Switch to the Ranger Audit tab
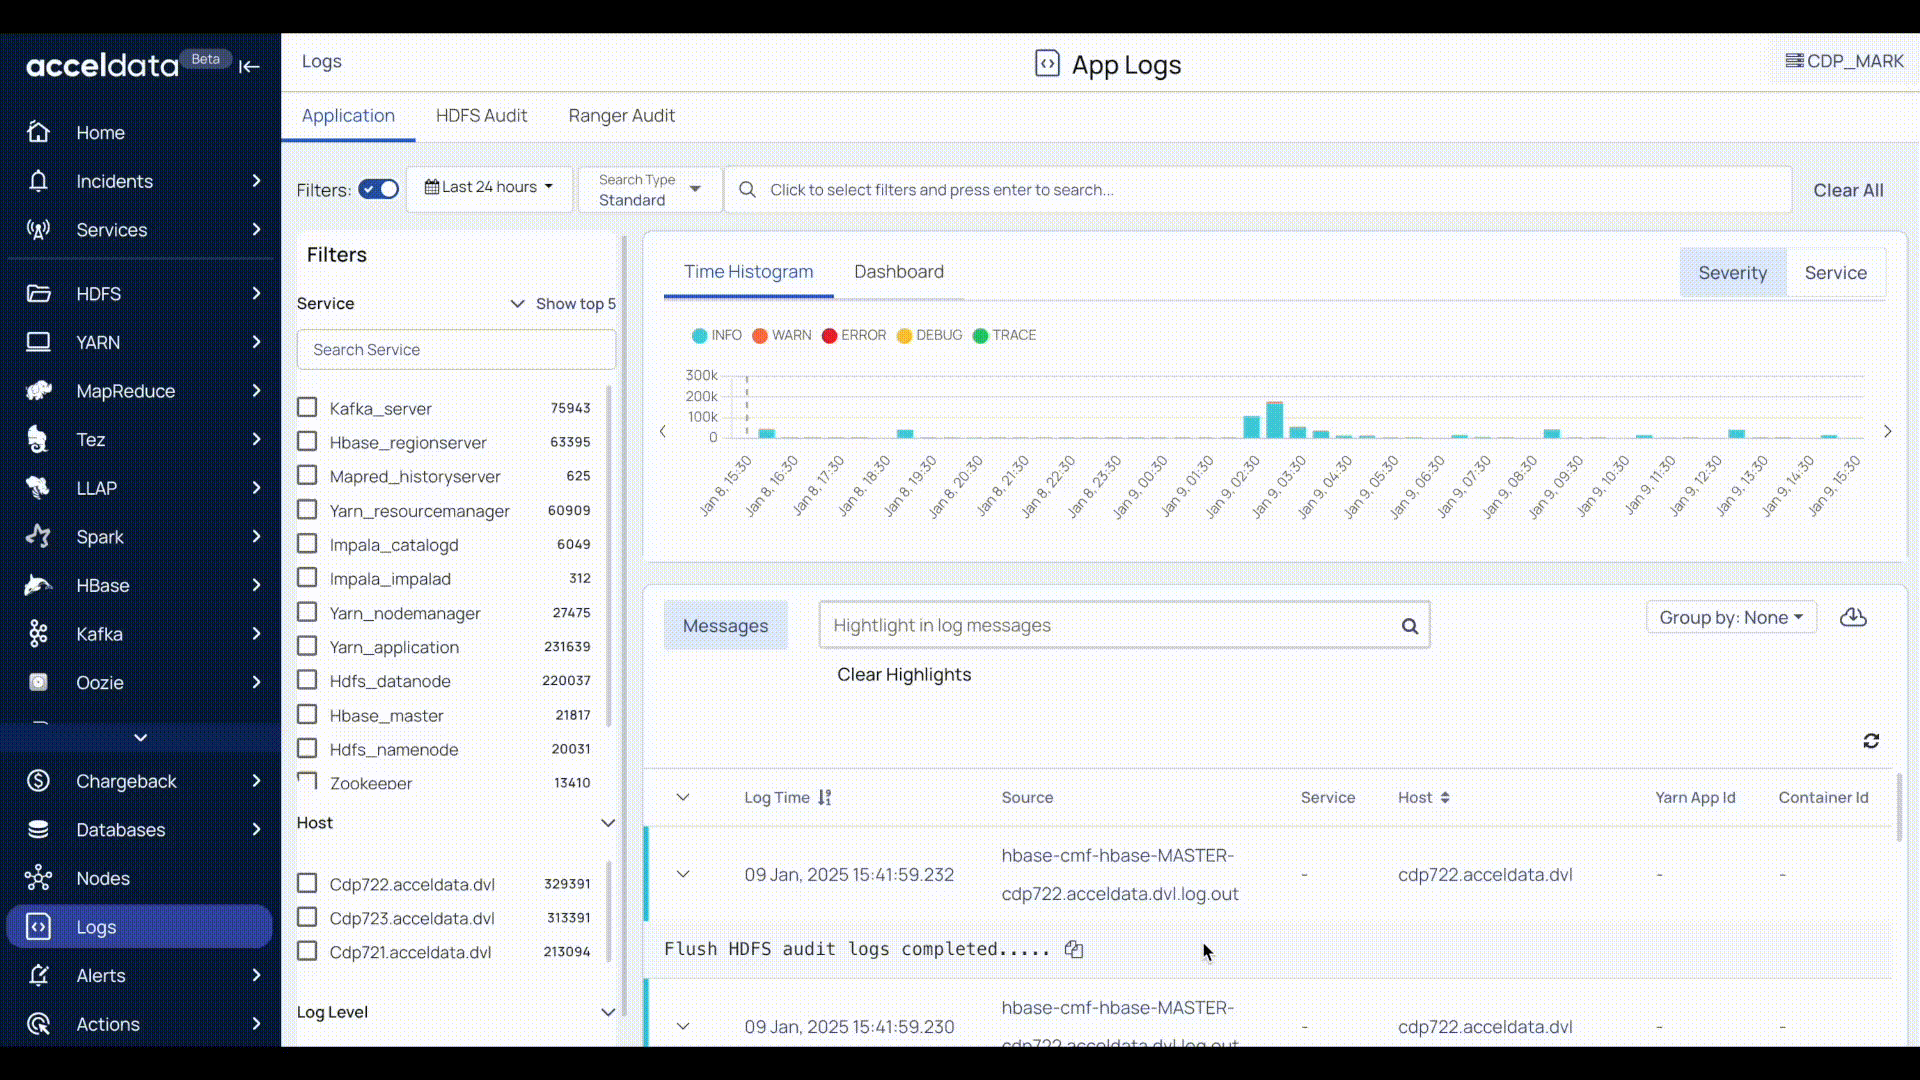The image size is (1920, 1080). [x=622, y=116]
